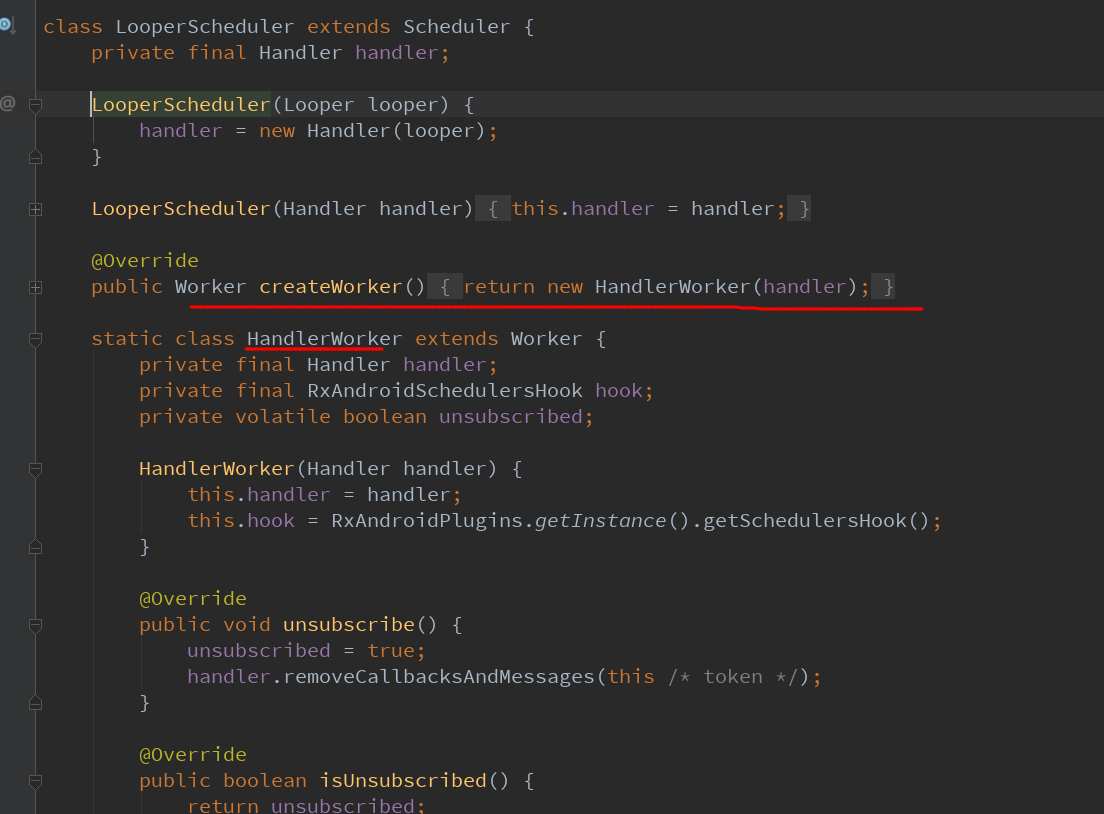The width and height of the screenshot is (1104, 814).
Task: Click the overridden-class gutter icon beside LooperScheduler class
Action: tap(8, 25)
